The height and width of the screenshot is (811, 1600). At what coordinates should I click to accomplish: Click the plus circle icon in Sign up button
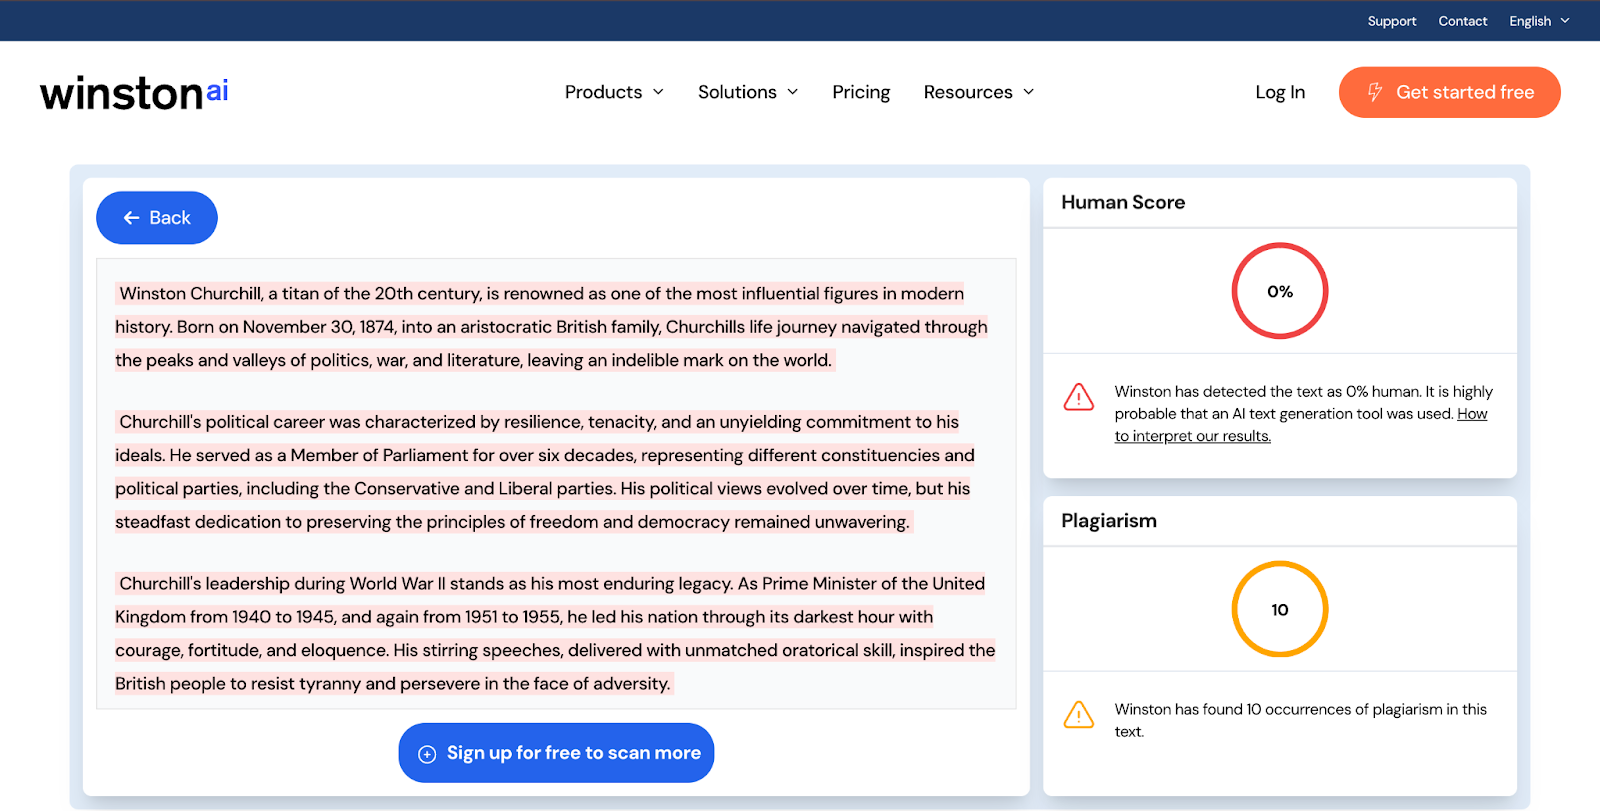[427, 754]
